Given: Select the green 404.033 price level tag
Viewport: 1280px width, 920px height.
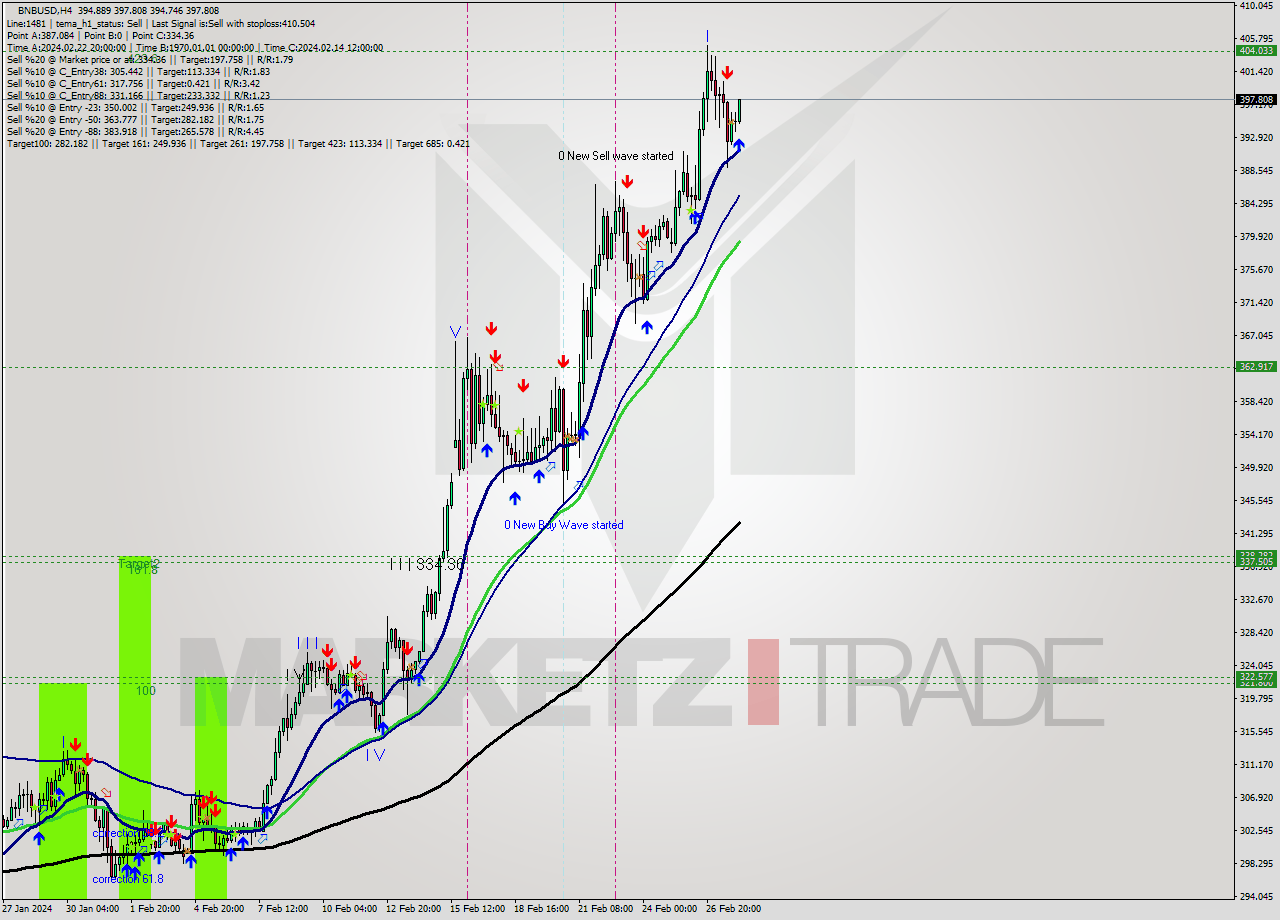Looking at the screenshot, I should 1256,50.
